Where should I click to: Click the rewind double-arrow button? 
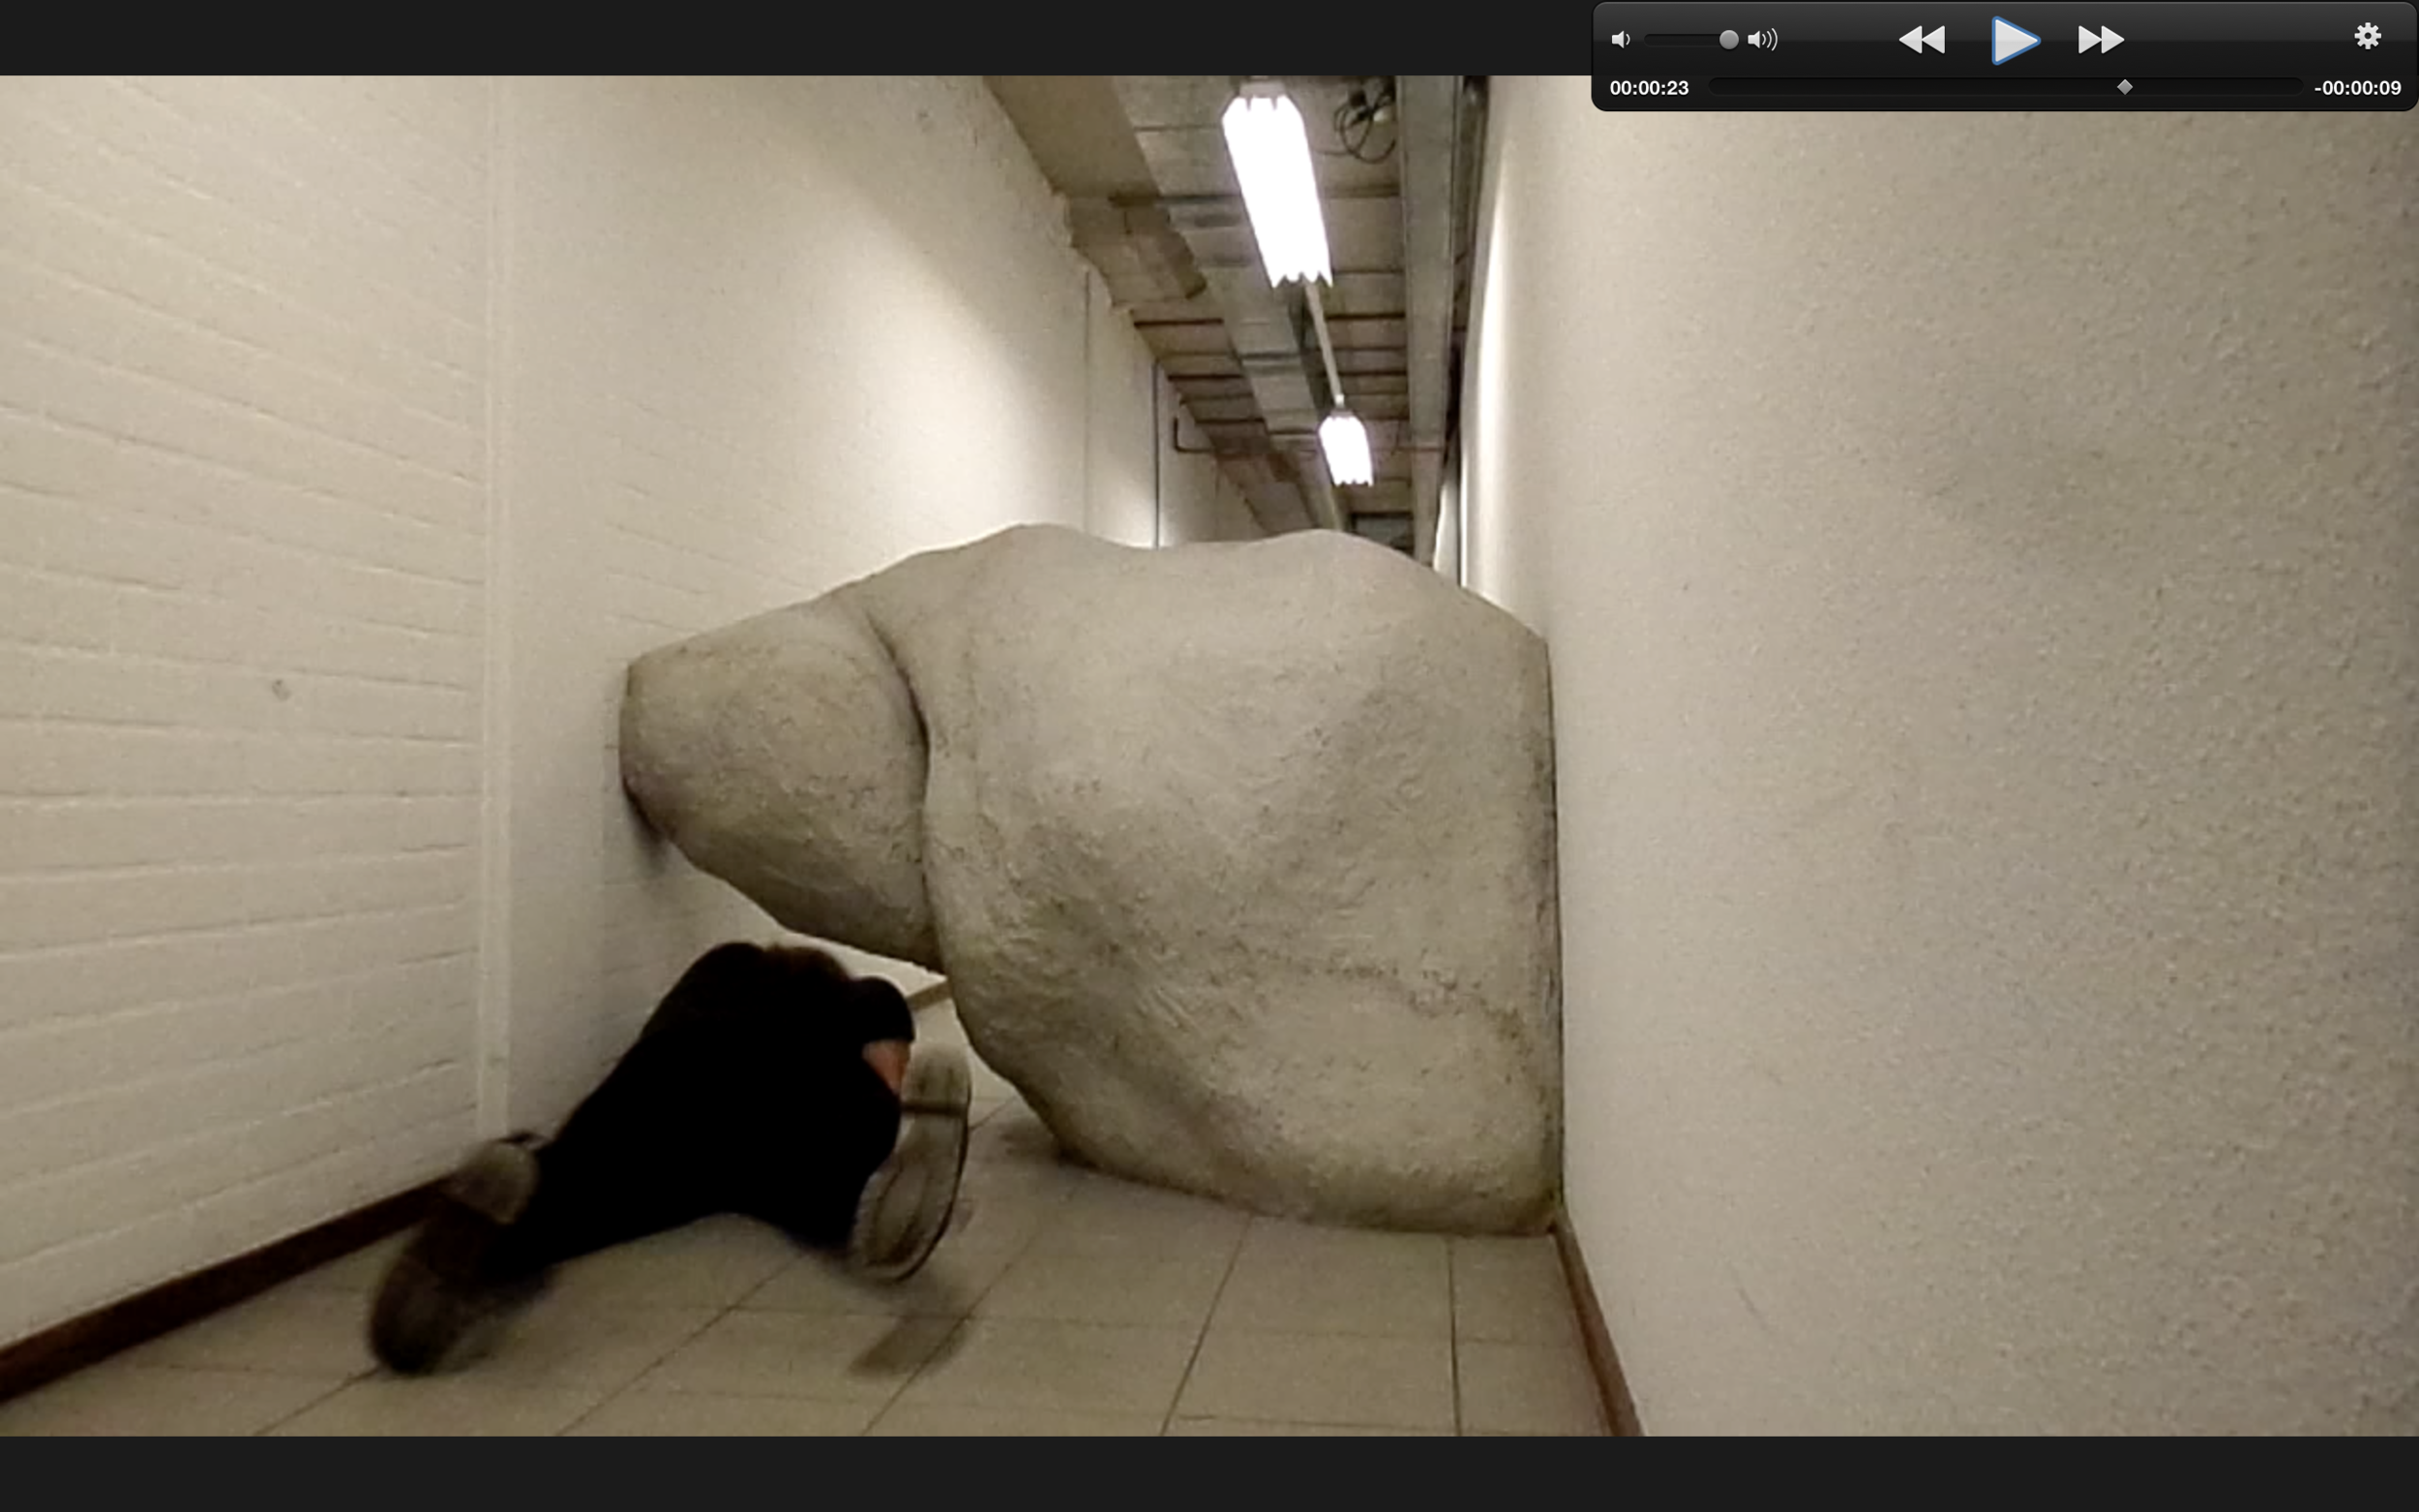click(1921, 40)
